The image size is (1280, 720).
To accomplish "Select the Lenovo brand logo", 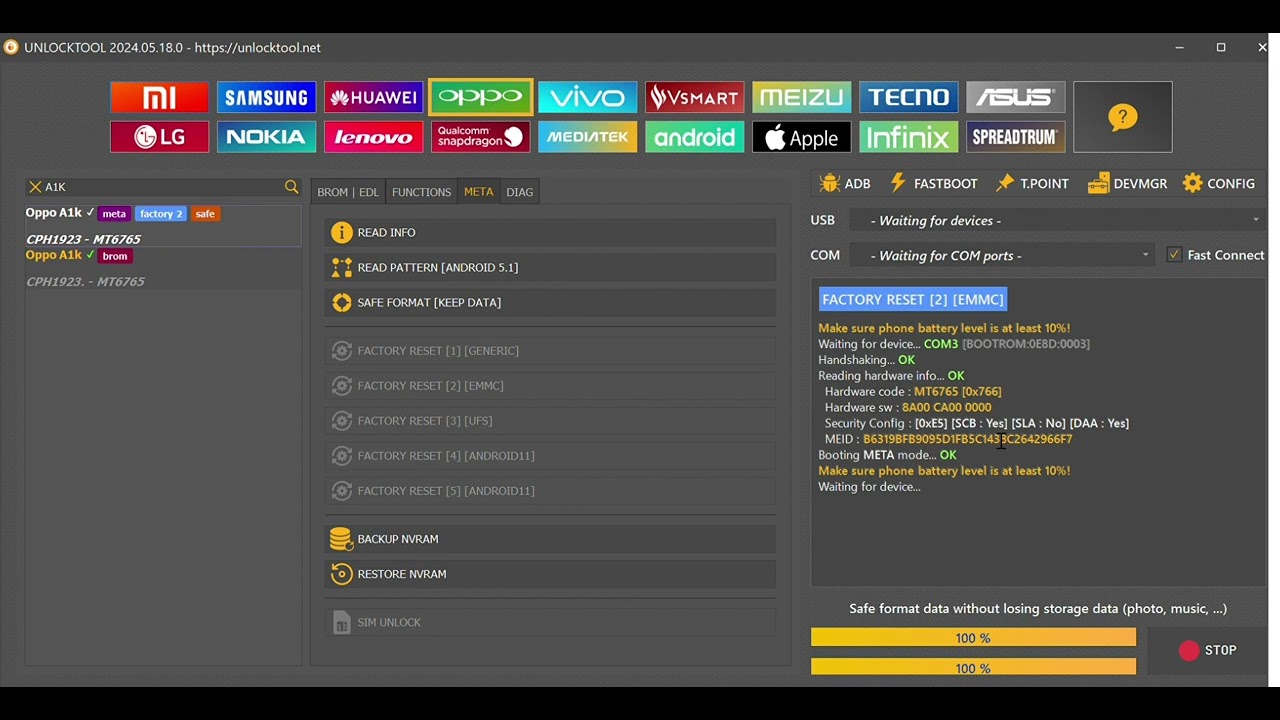I will [x=373, y=137].
